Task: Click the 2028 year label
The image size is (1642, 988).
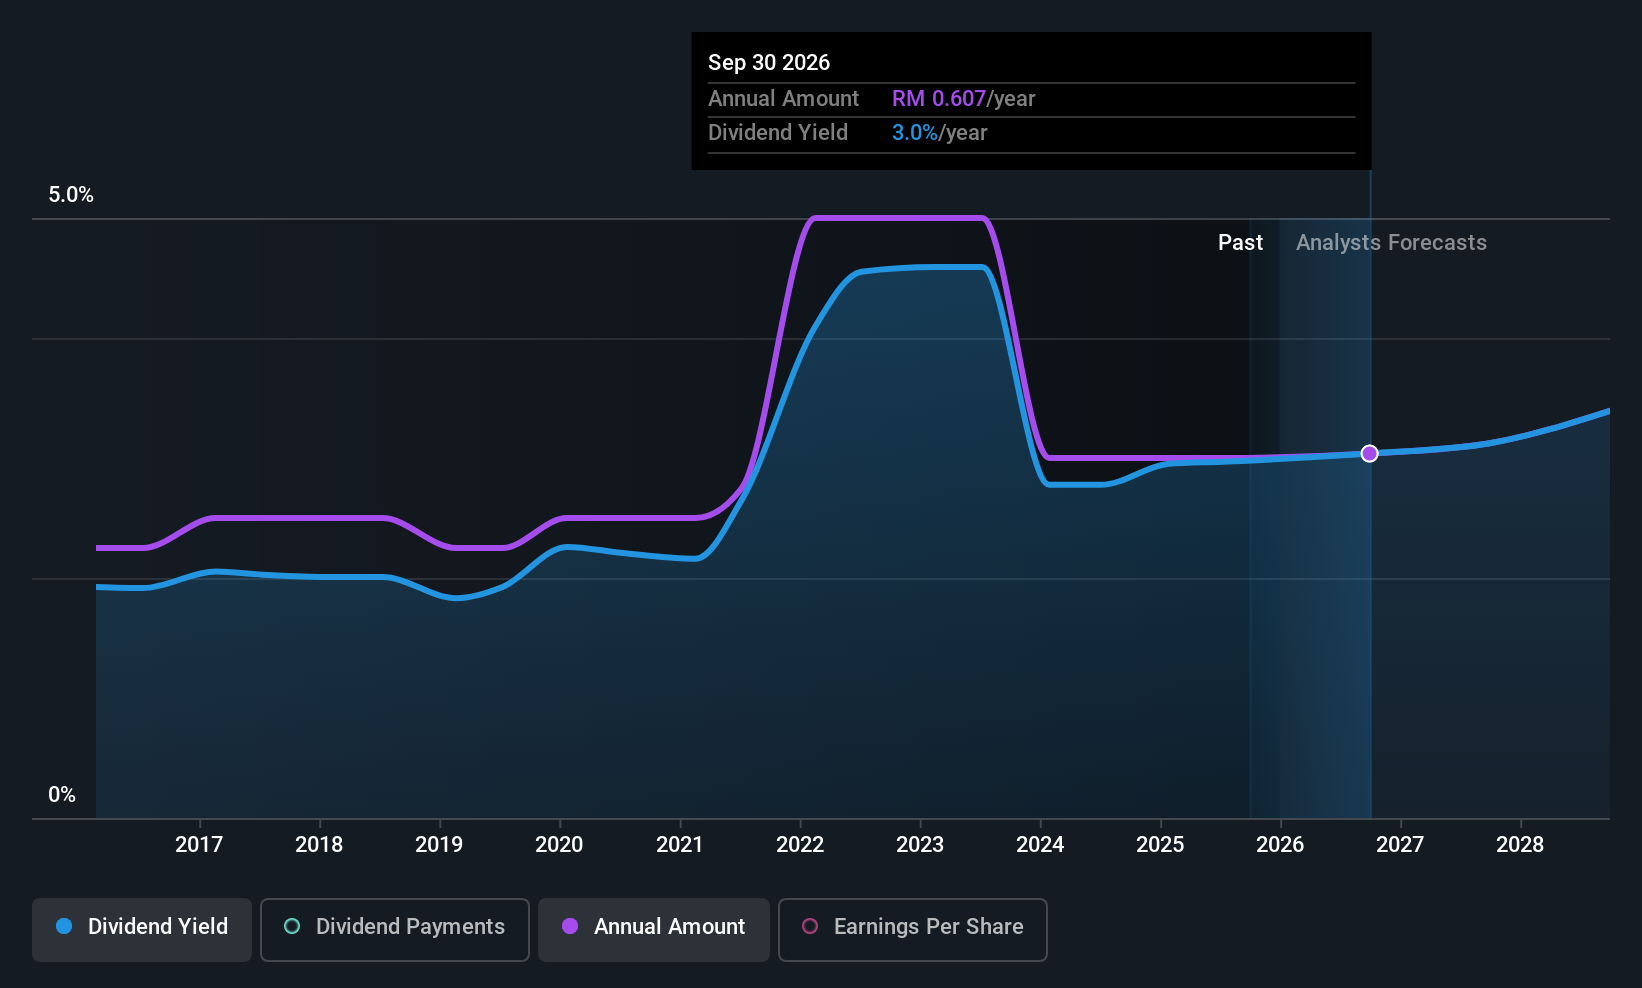Action: [1520, 844]
